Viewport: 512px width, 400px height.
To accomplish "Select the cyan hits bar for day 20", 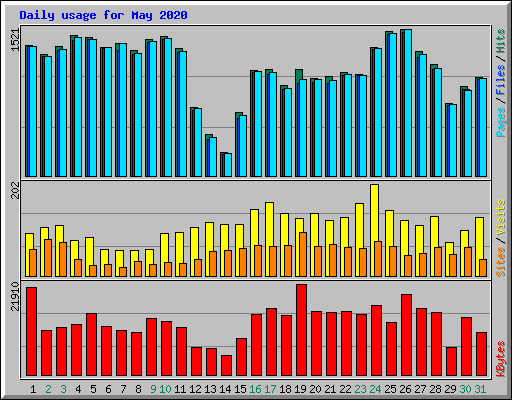I will click(318, 128).
